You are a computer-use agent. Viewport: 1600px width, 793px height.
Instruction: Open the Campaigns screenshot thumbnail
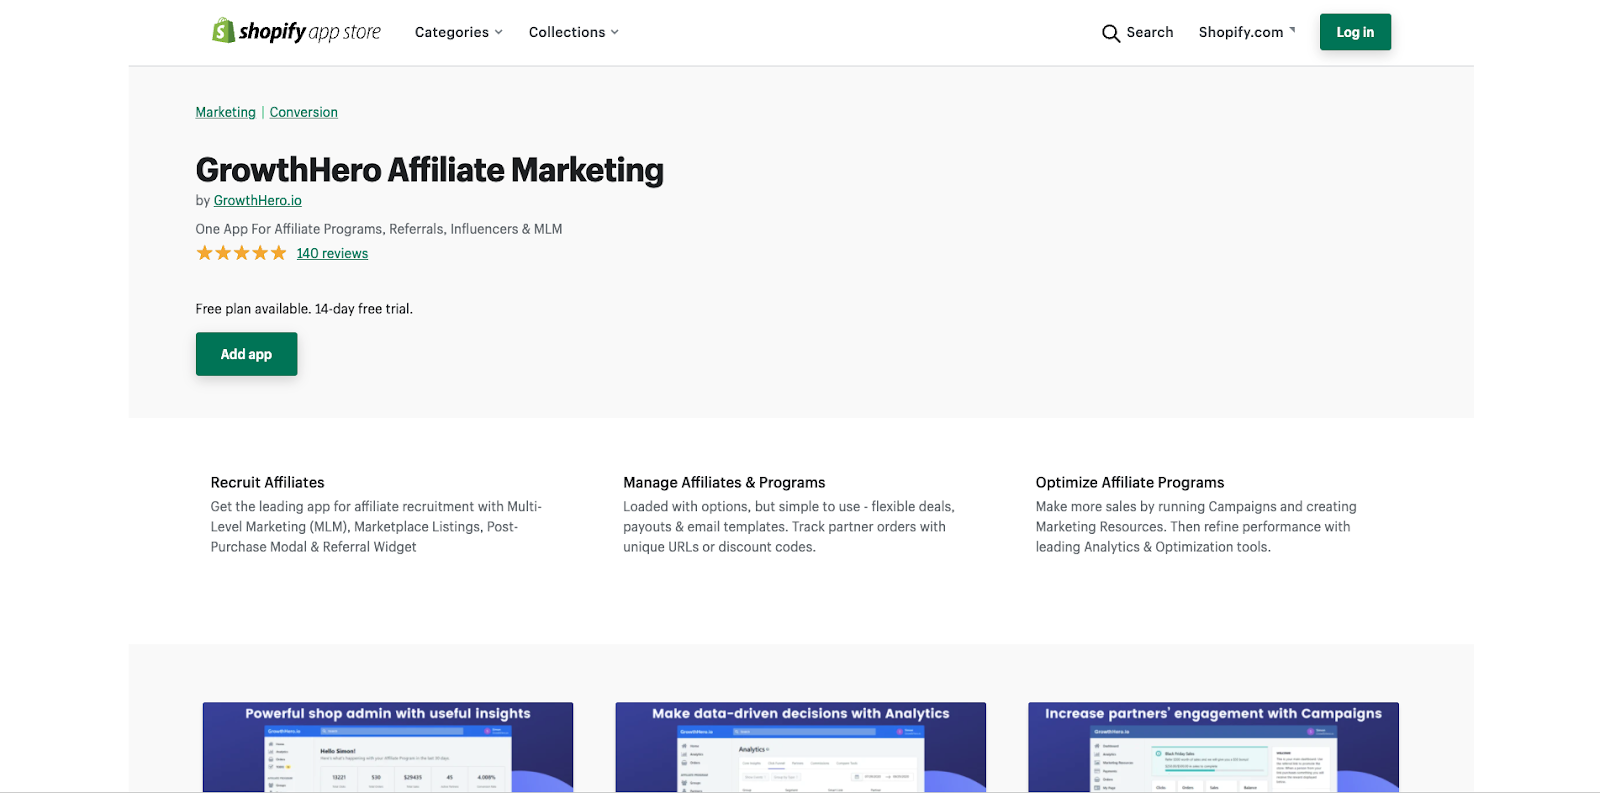[x=1213, y=747]
